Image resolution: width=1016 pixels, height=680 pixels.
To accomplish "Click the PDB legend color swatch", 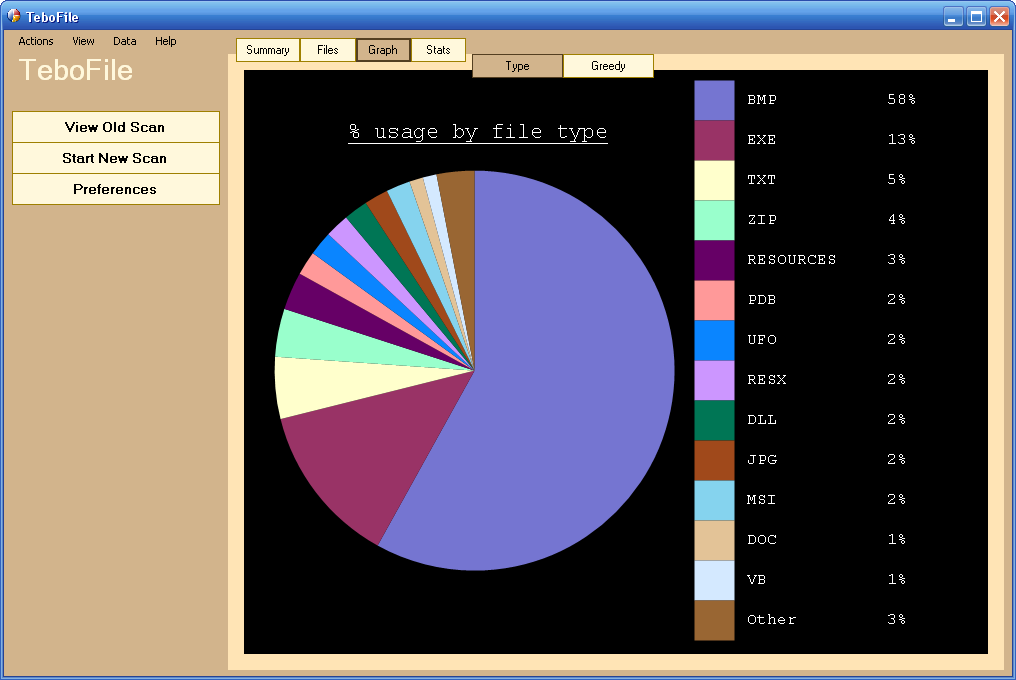I will click(x=714, y=300).
